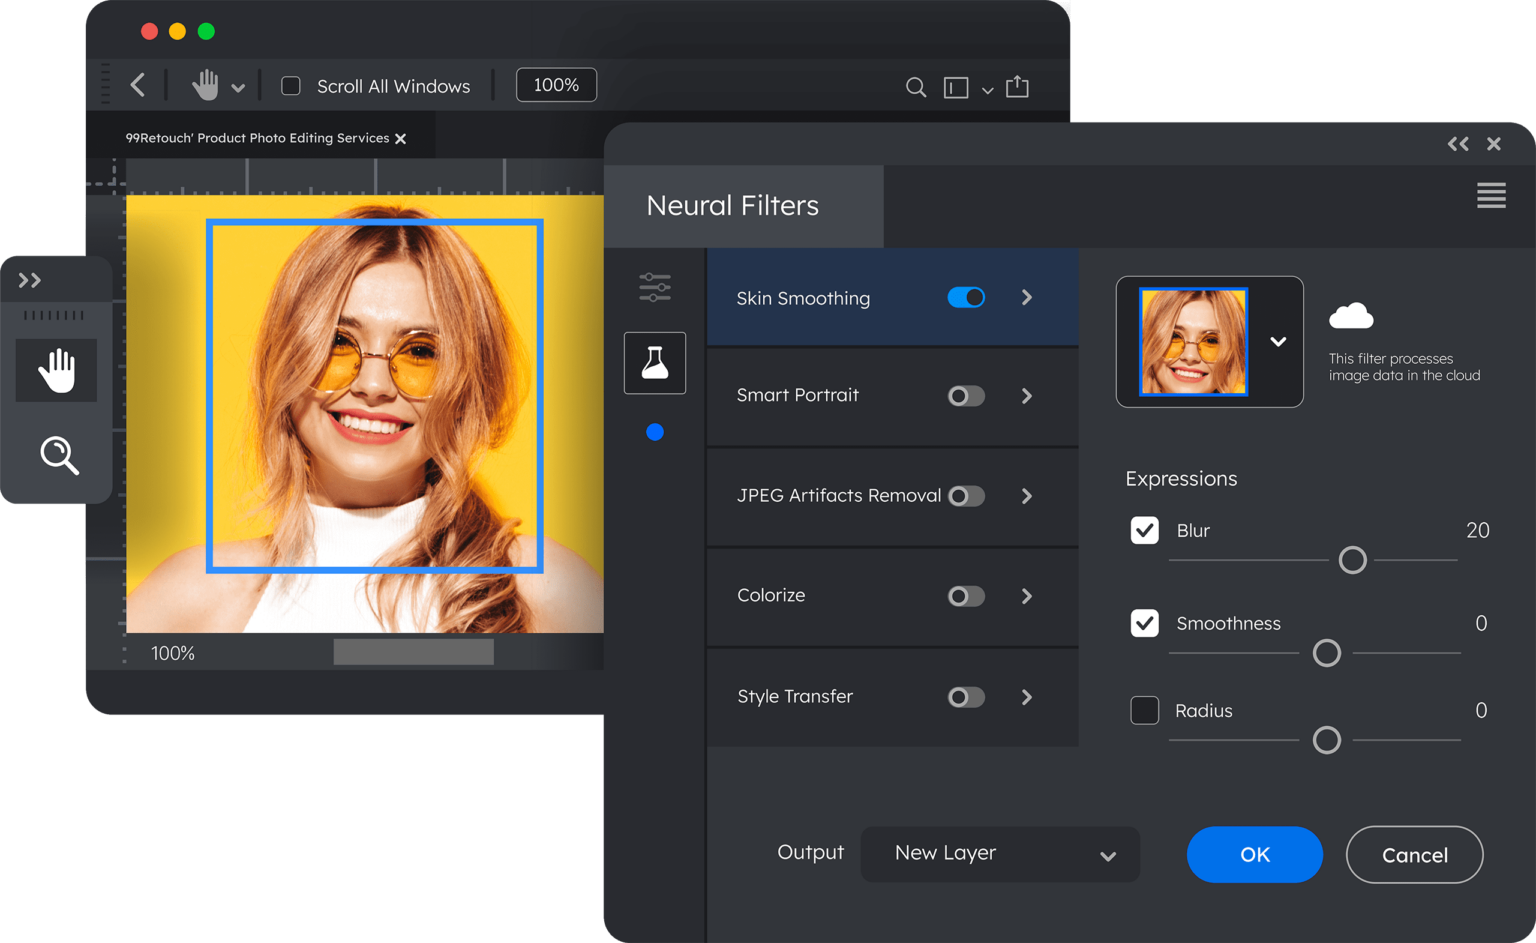Check the Radius checkbox

tap(1144, 711)
